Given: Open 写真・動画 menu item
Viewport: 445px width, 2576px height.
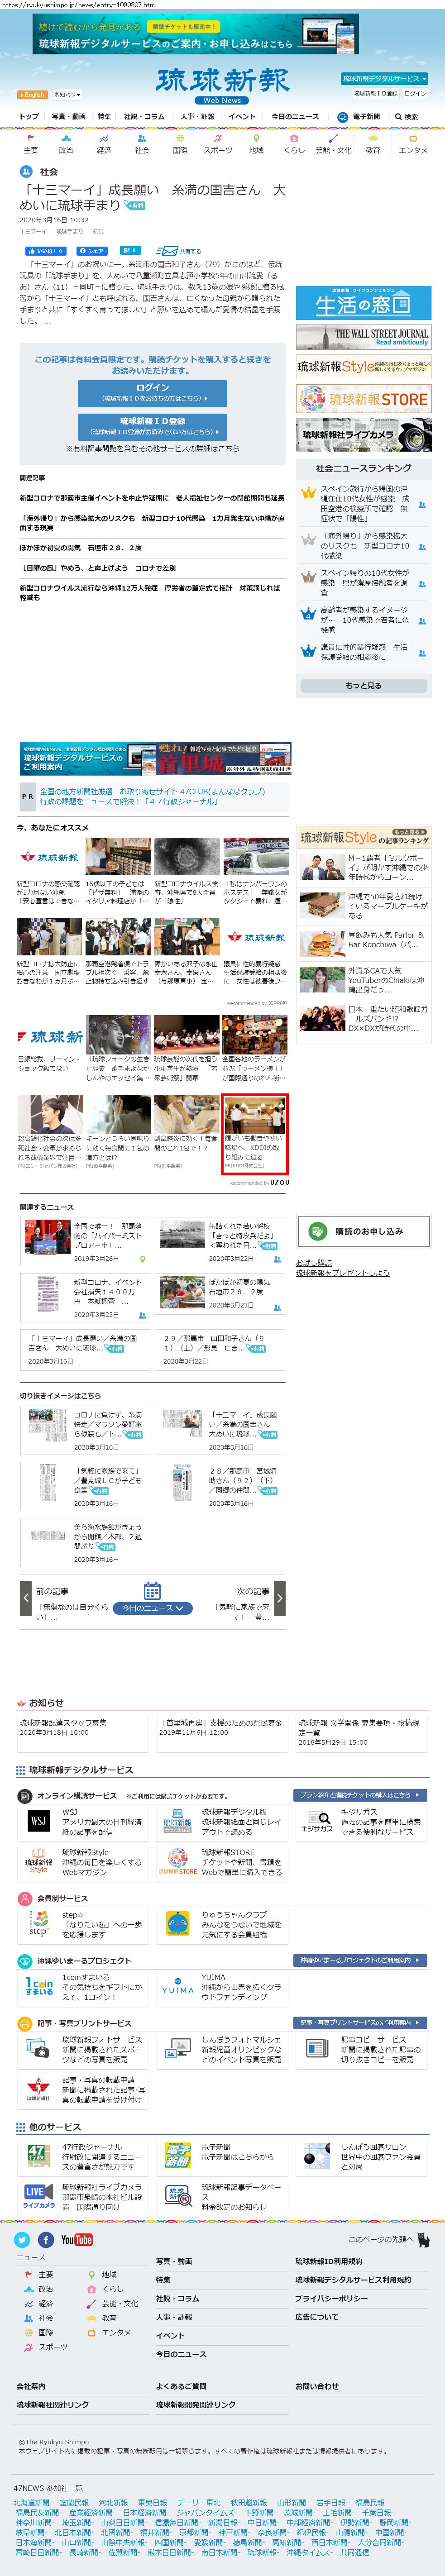Looking at the screenshot, I should 69,117.
